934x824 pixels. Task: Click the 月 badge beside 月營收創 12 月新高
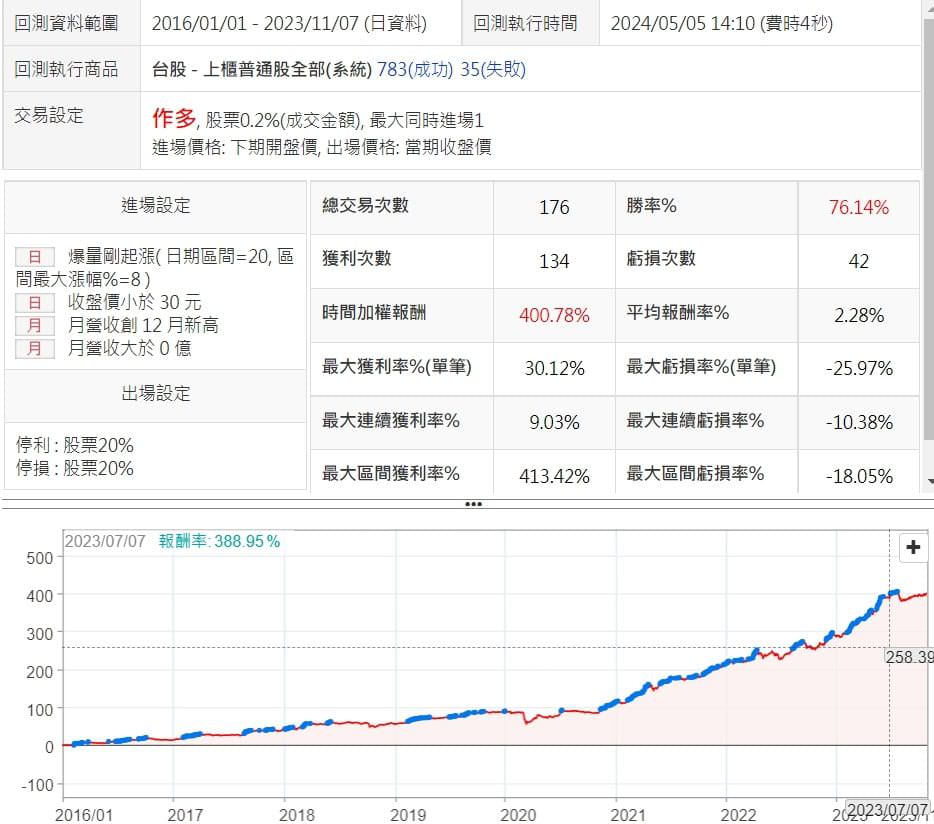point(34,325)
